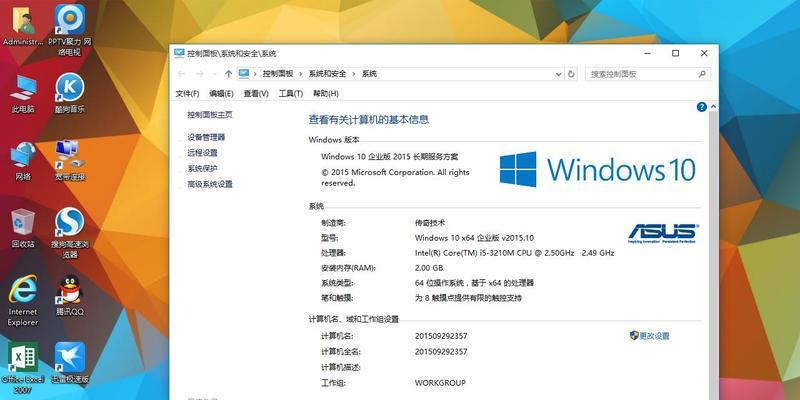Open the recent locations dropdown arrow
Screen dimensions: 800x400
pos(214,74)
